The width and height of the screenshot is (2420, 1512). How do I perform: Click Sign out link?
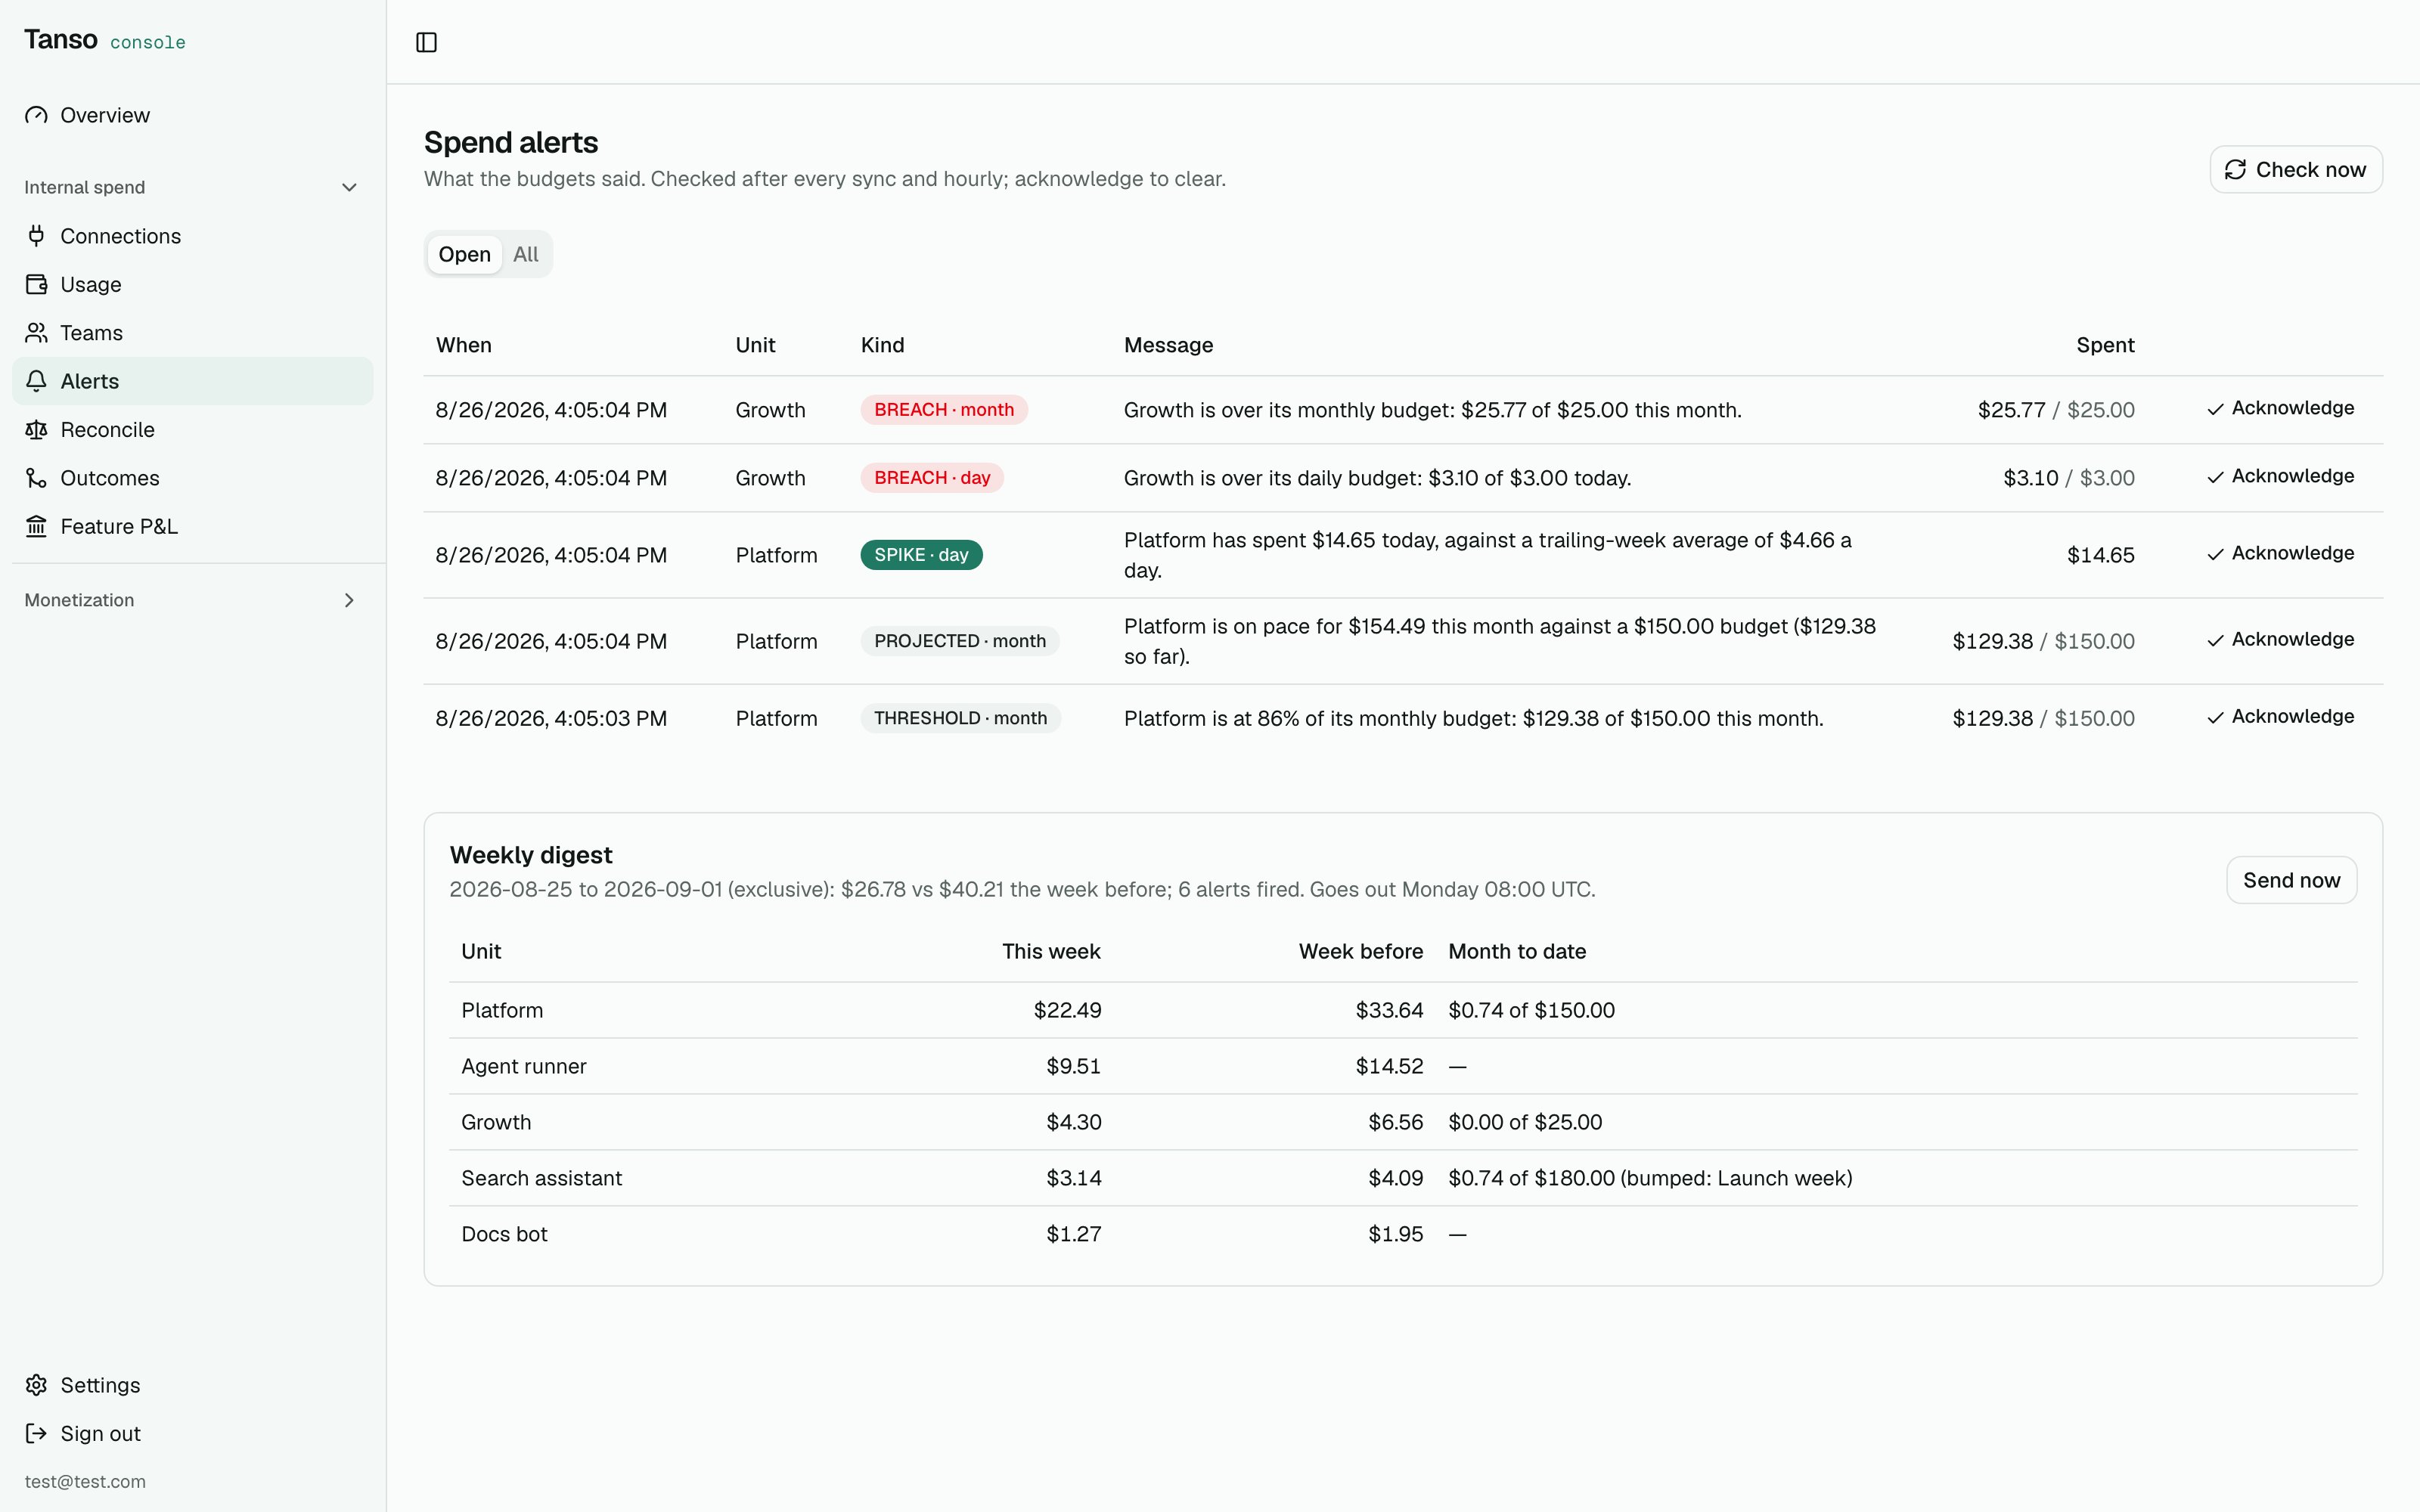[x=193, y=1433]
